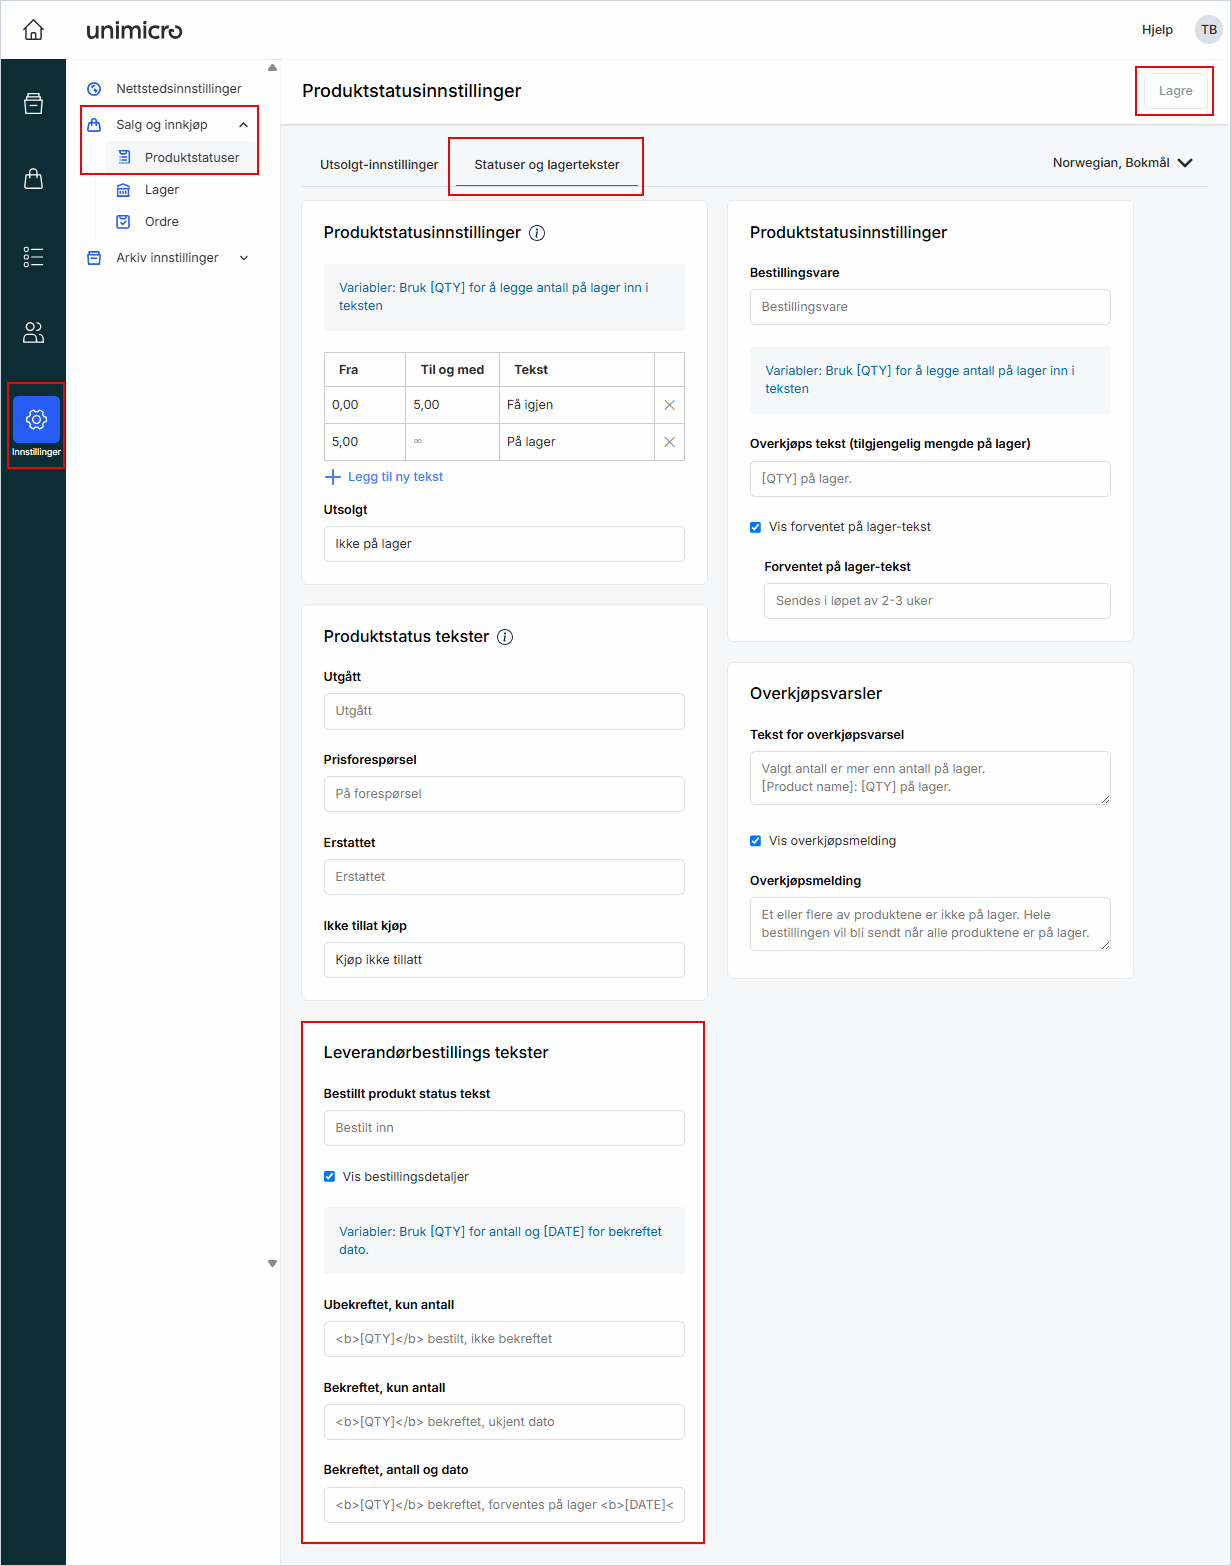The image size is (1231, 1566).
Task: Toggle 'Vis overkjøpsmelding' checkbox
Action: (756, 841)
